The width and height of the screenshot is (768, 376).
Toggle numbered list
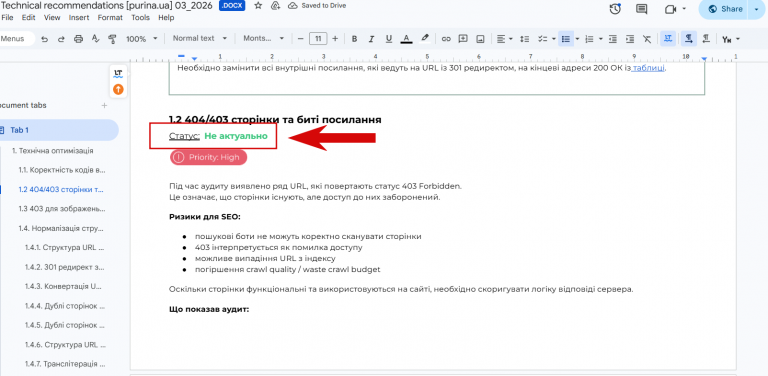[589, 39]
